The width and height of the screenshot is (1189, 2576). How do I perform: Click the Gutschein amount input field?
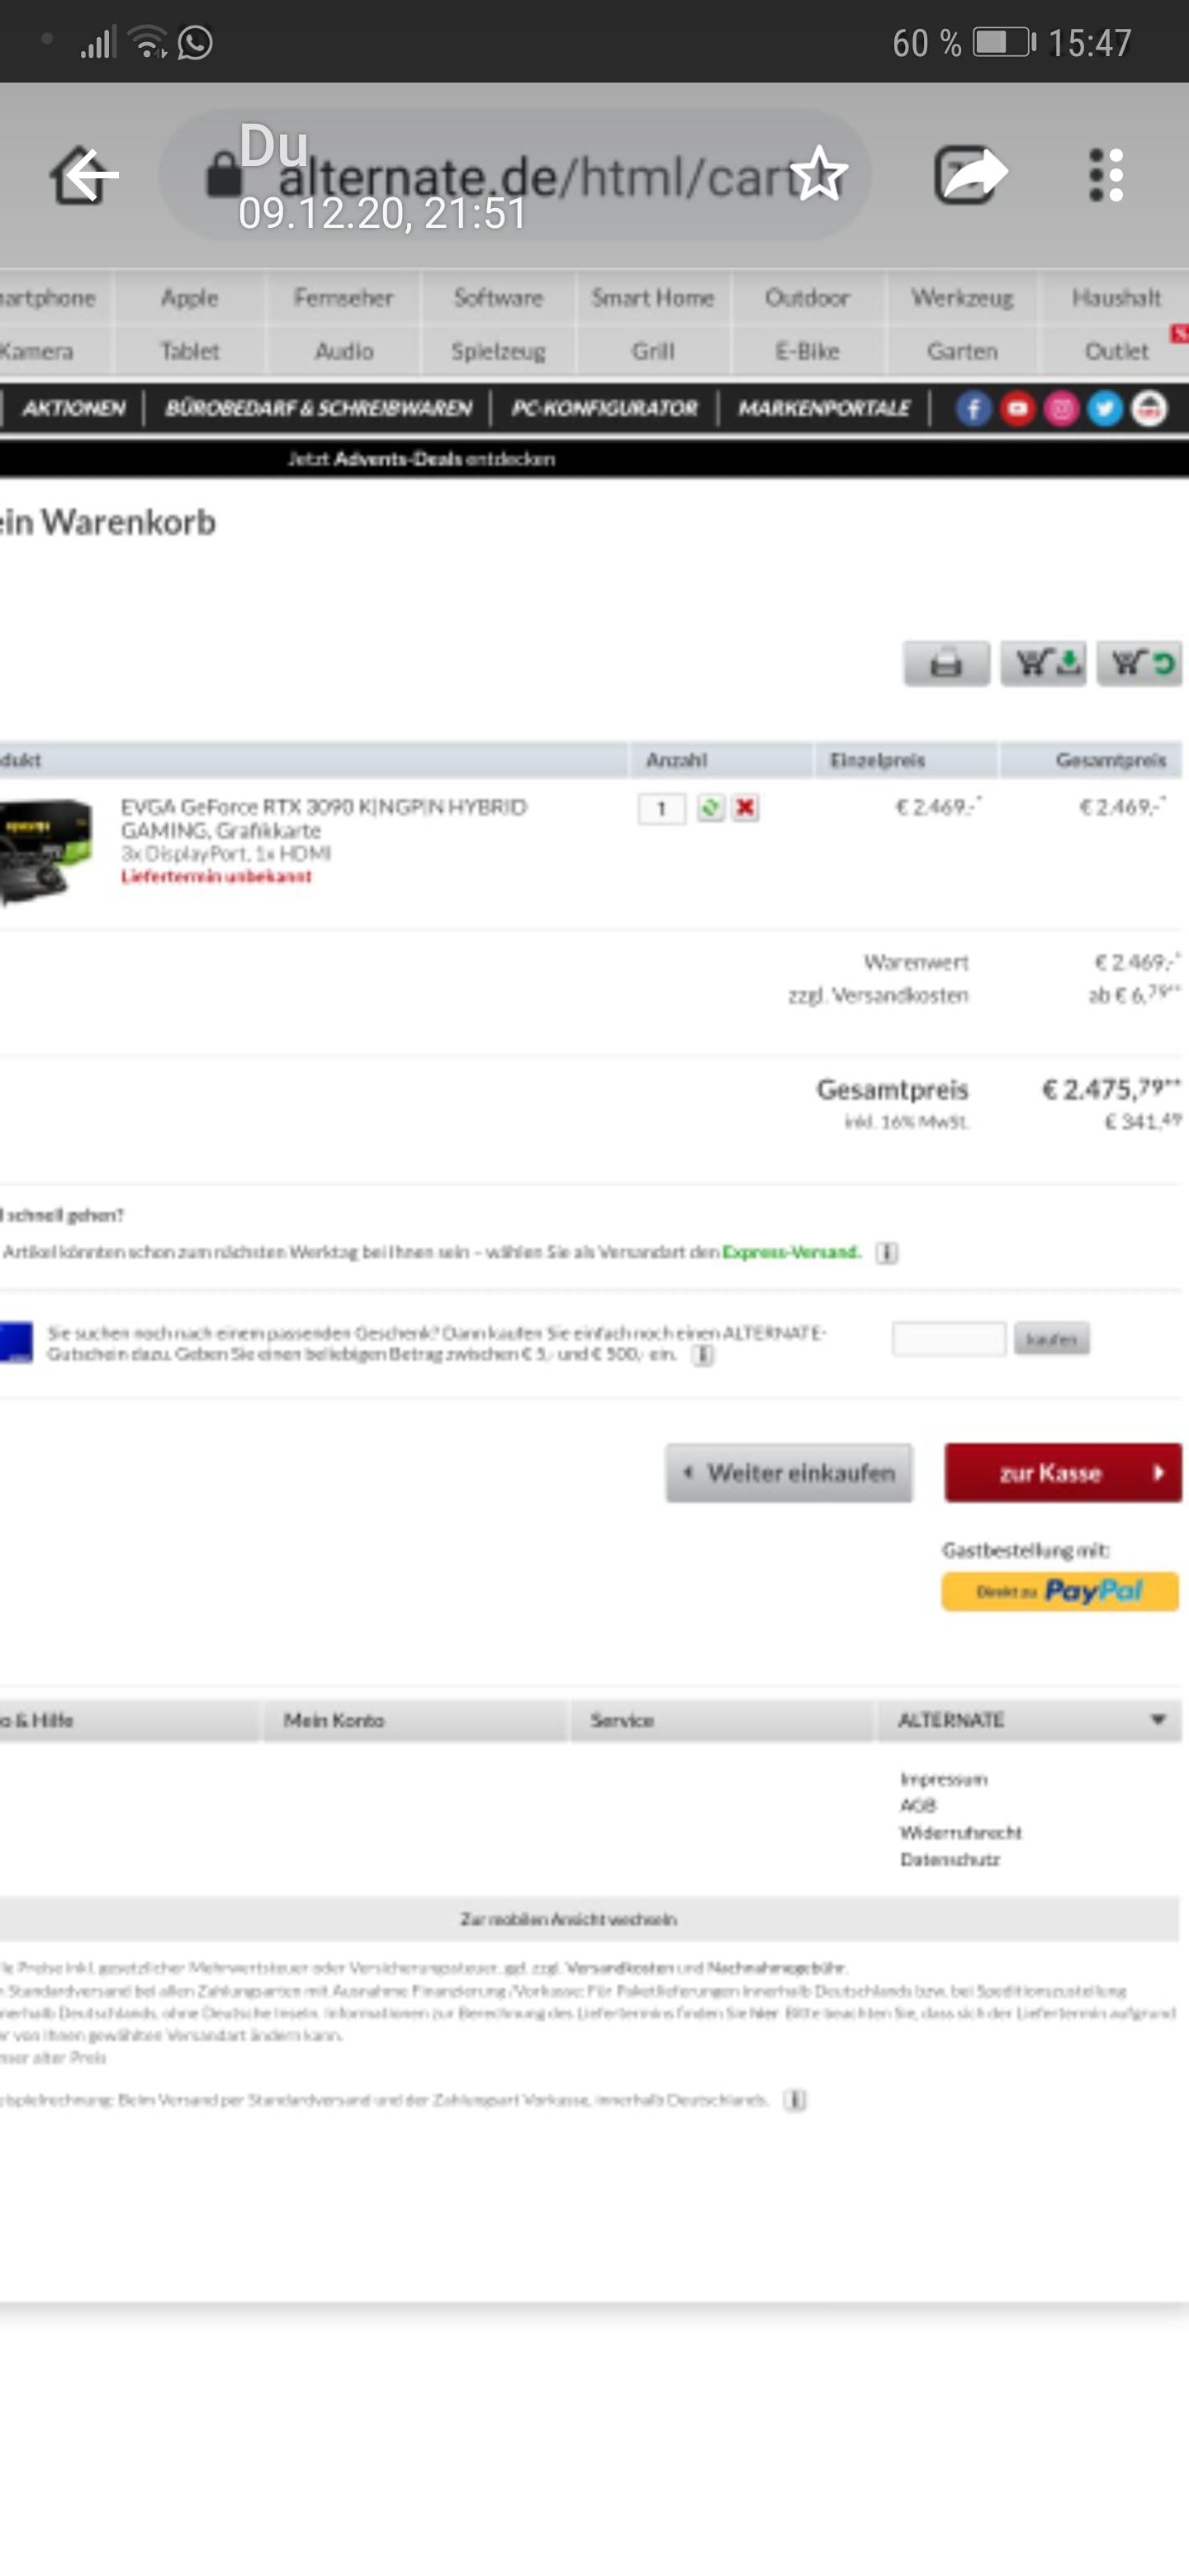pos(949,1338)
